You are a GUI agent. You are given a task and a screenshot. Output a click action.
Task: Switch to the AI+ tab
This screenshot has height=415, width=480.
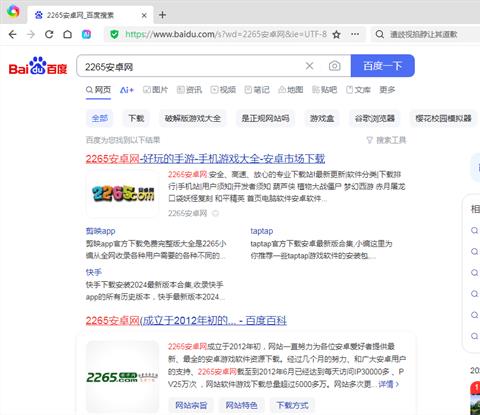tap(127, 90)
